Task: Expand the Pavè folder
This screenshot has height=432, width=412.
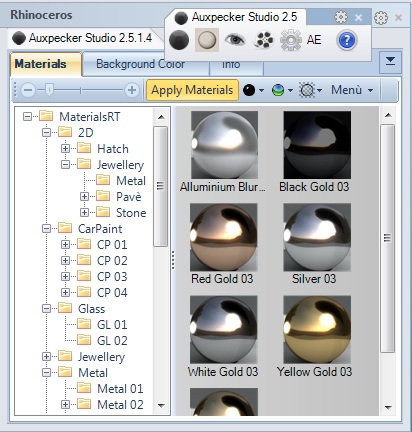Action: (84, 197)
